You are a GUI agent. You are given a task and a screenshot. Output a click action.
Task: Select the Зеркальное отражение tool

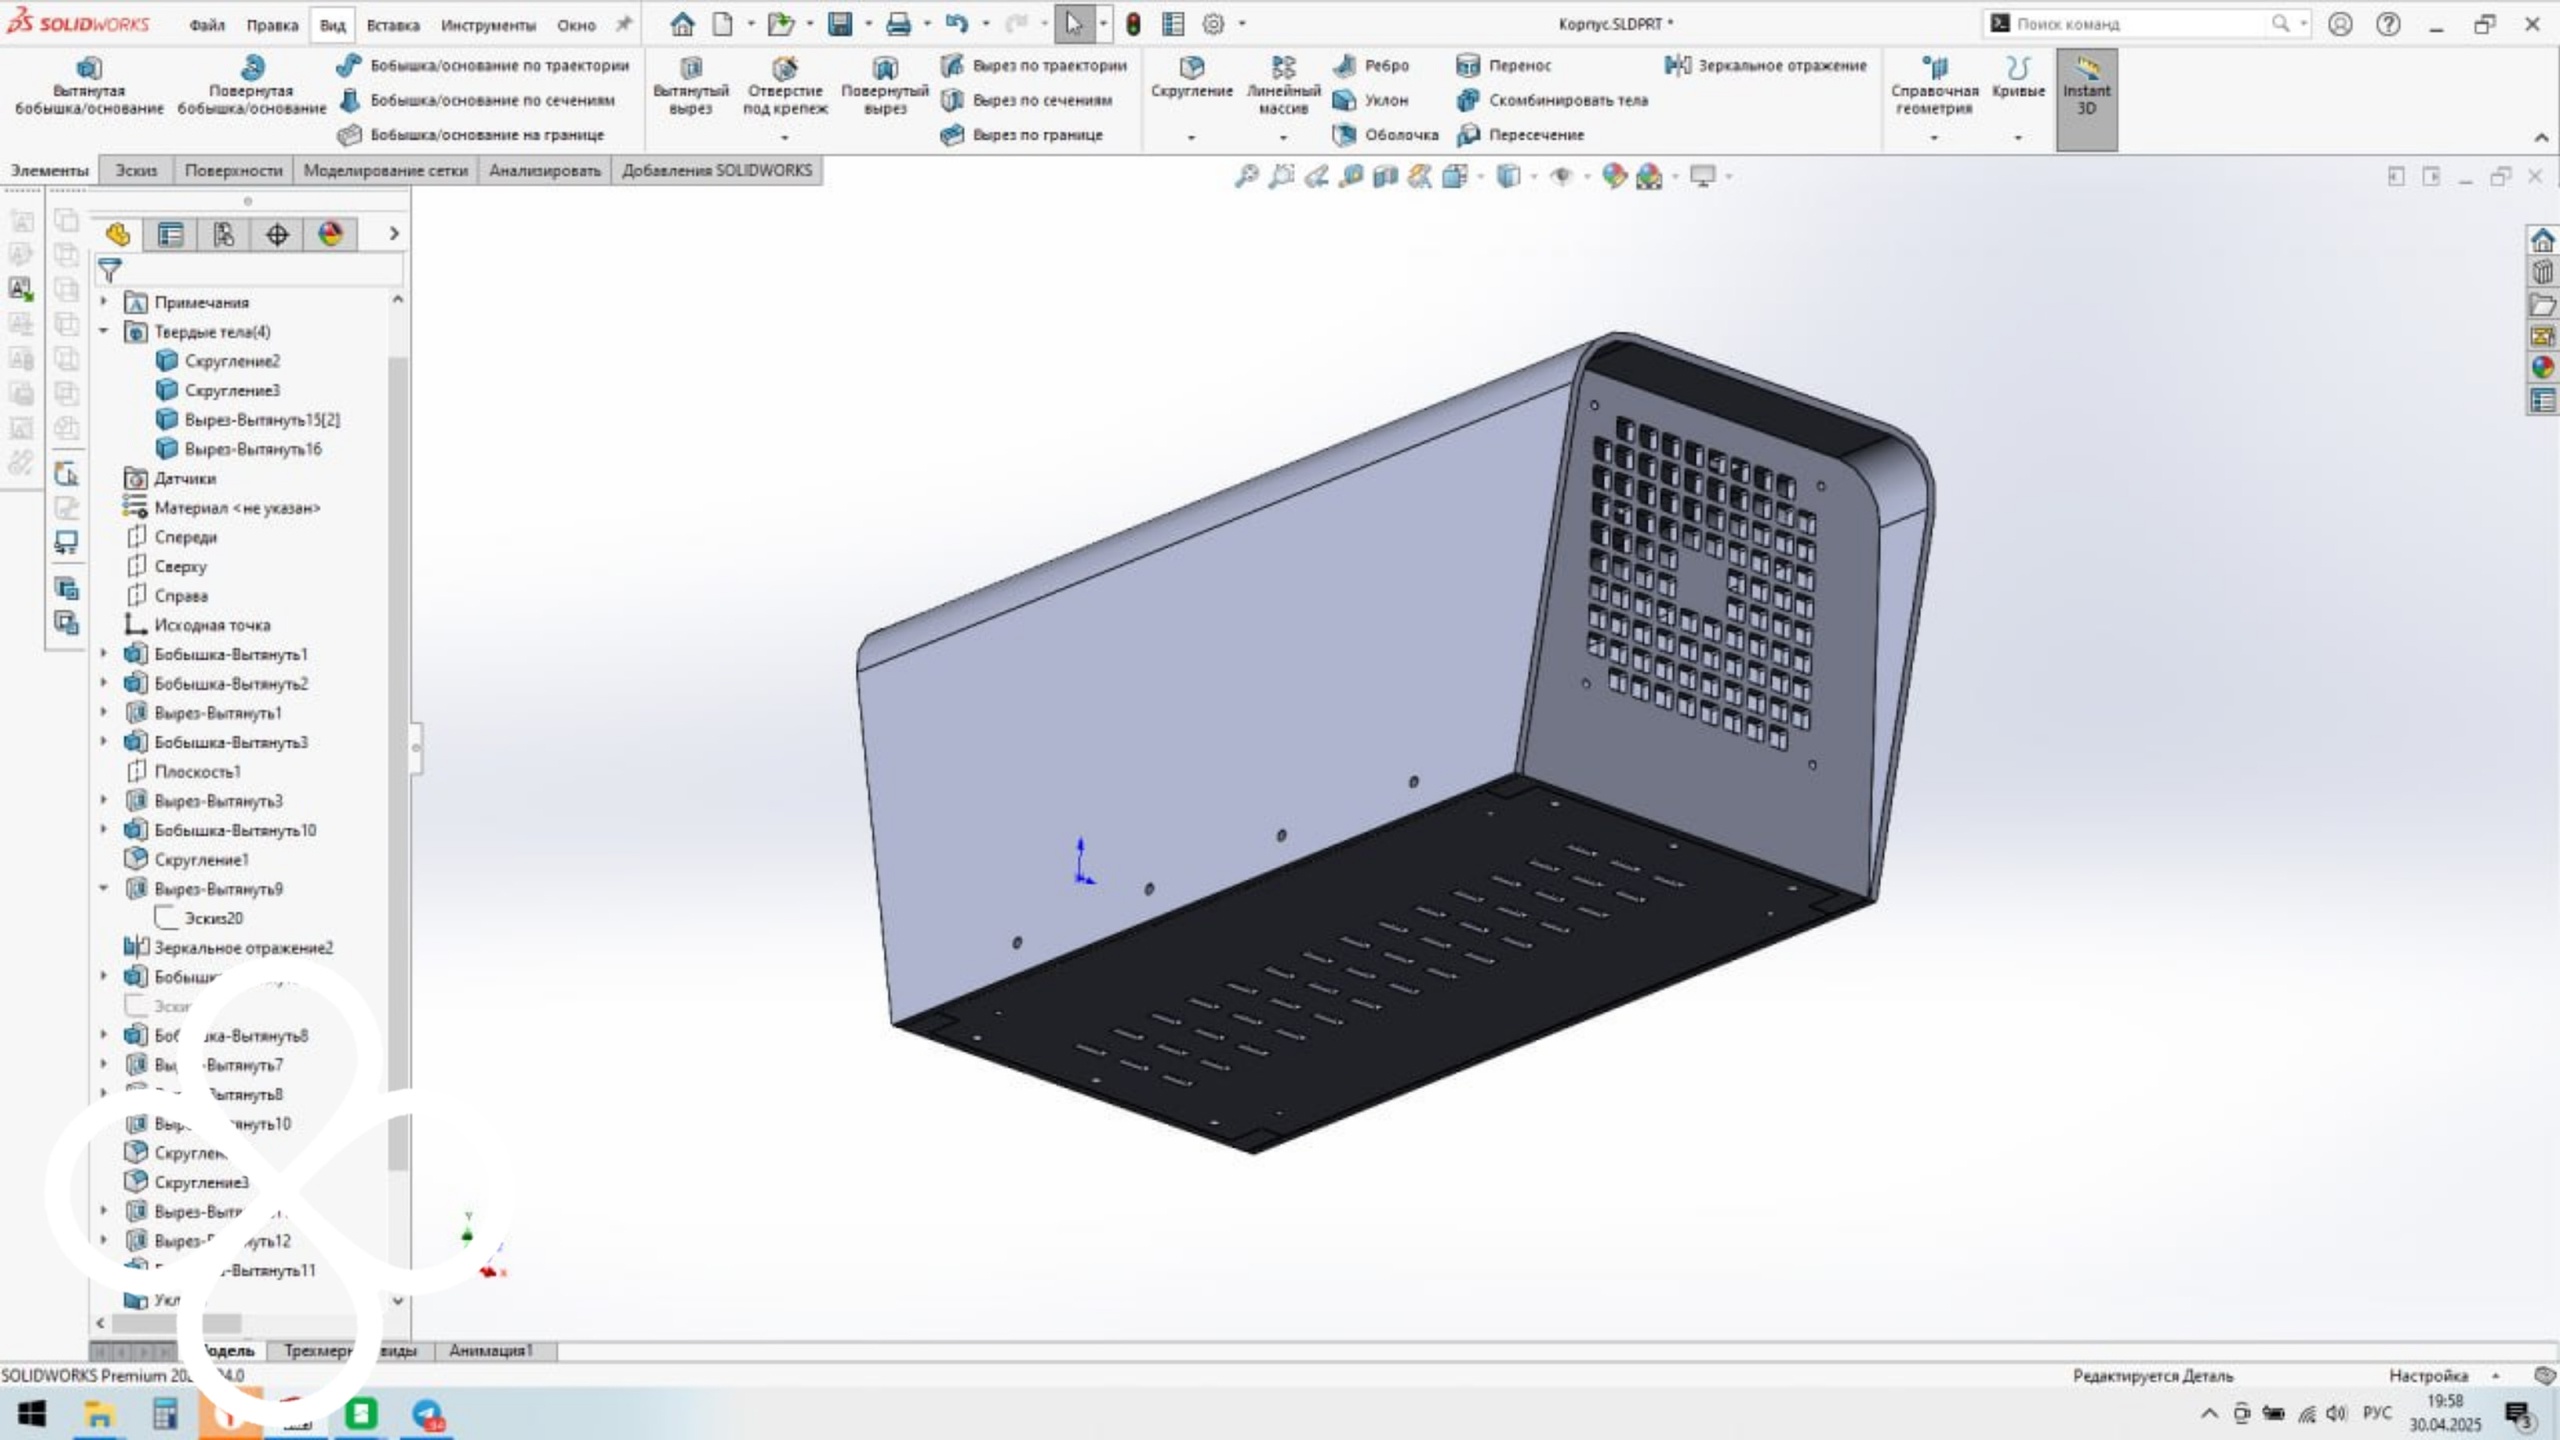click(x=1766, y=66)
